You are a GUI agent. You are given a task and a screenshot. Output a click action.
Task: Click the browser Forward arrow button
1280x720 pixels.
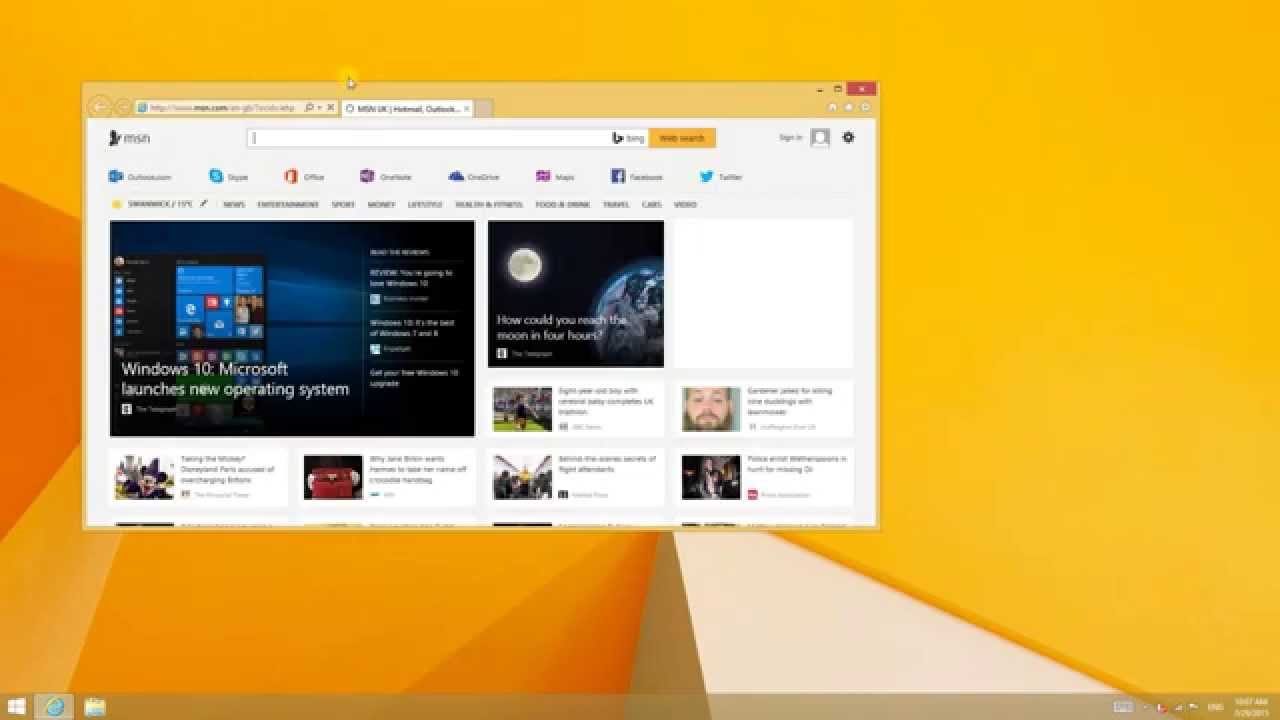122,108
